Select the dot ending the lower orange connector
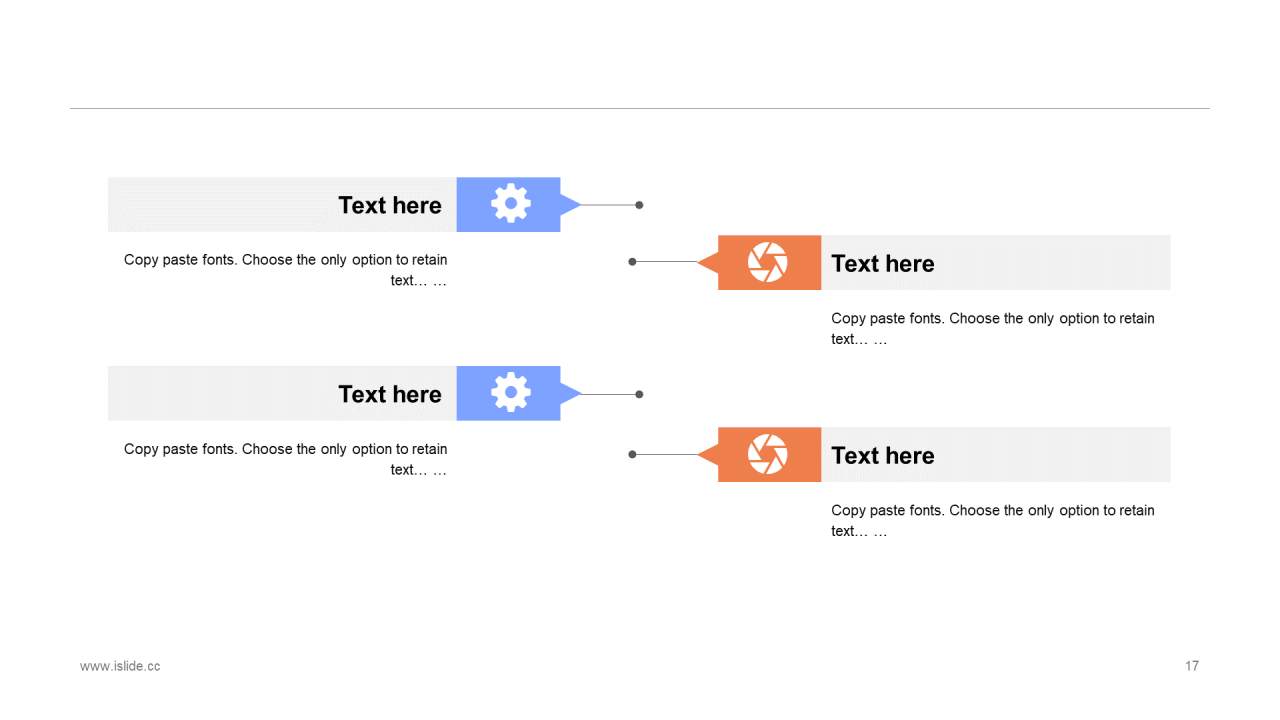1280x720 pixels. pos(632,454)
